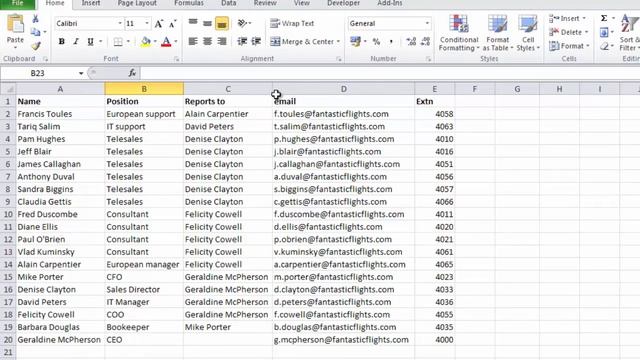Open Cell Styles gallery
Image resolution: width=640 pixels, height=360 pixels.
(528, 32)
